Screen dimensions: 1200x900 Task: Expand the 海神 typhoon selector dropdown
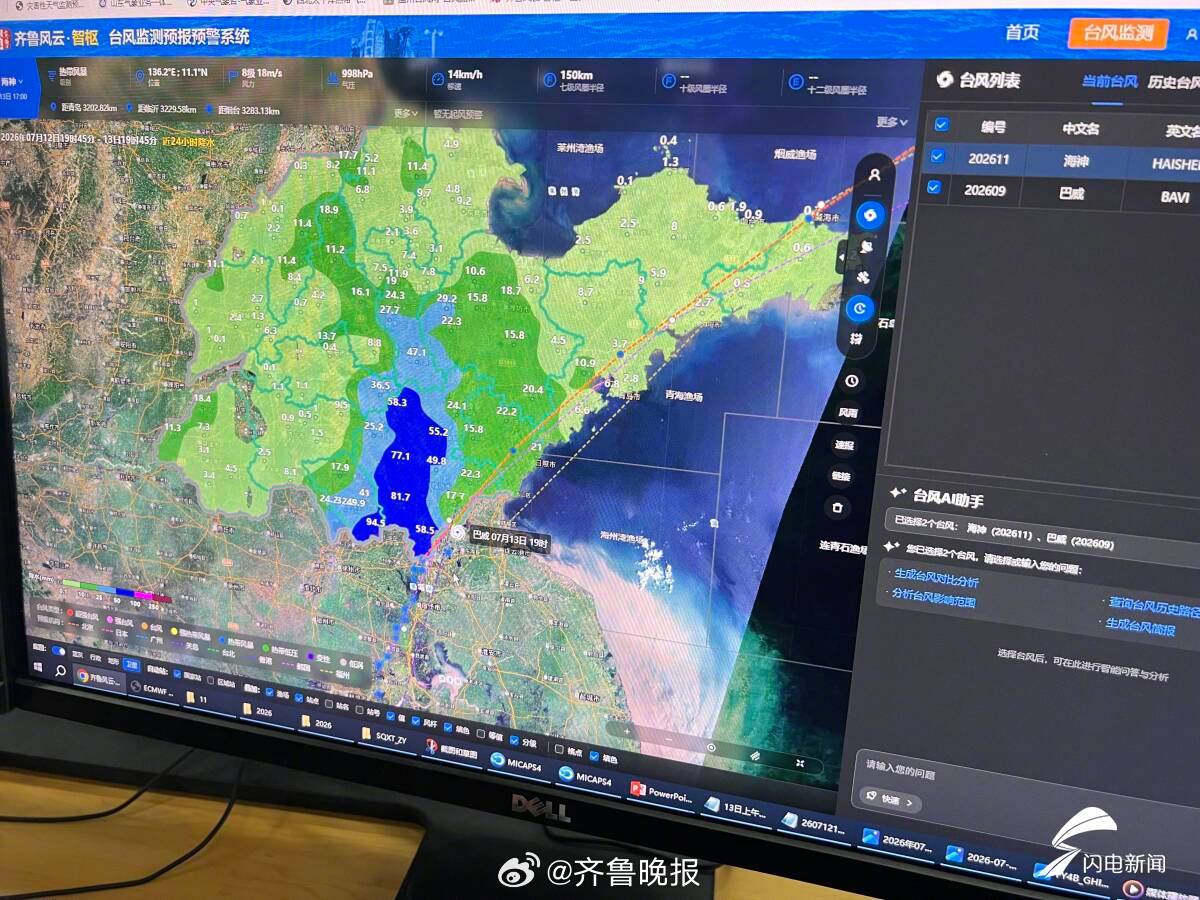(14, 81)
